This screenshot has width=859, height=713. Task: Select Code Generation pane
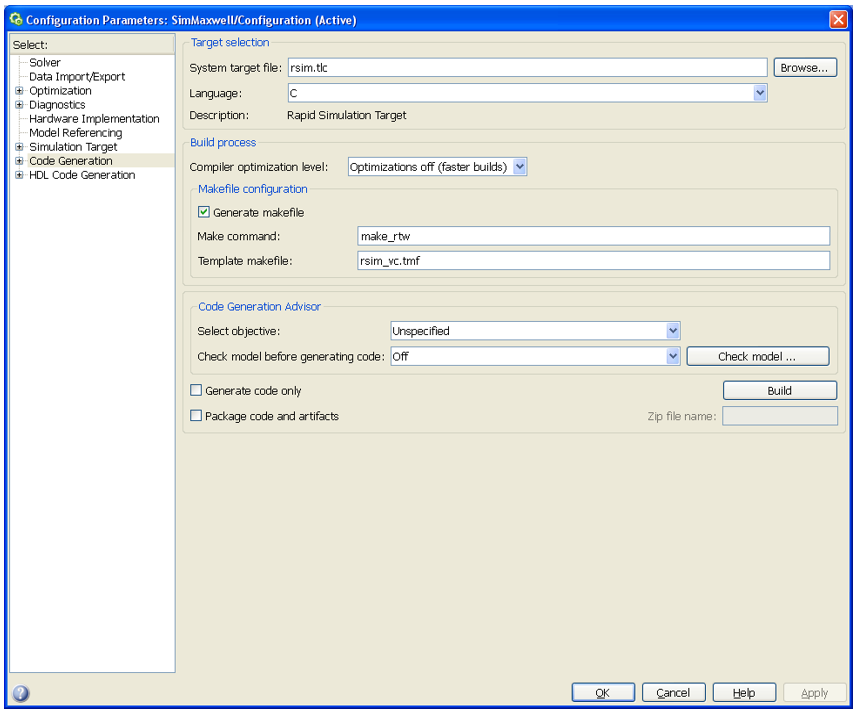pos(71,161)
